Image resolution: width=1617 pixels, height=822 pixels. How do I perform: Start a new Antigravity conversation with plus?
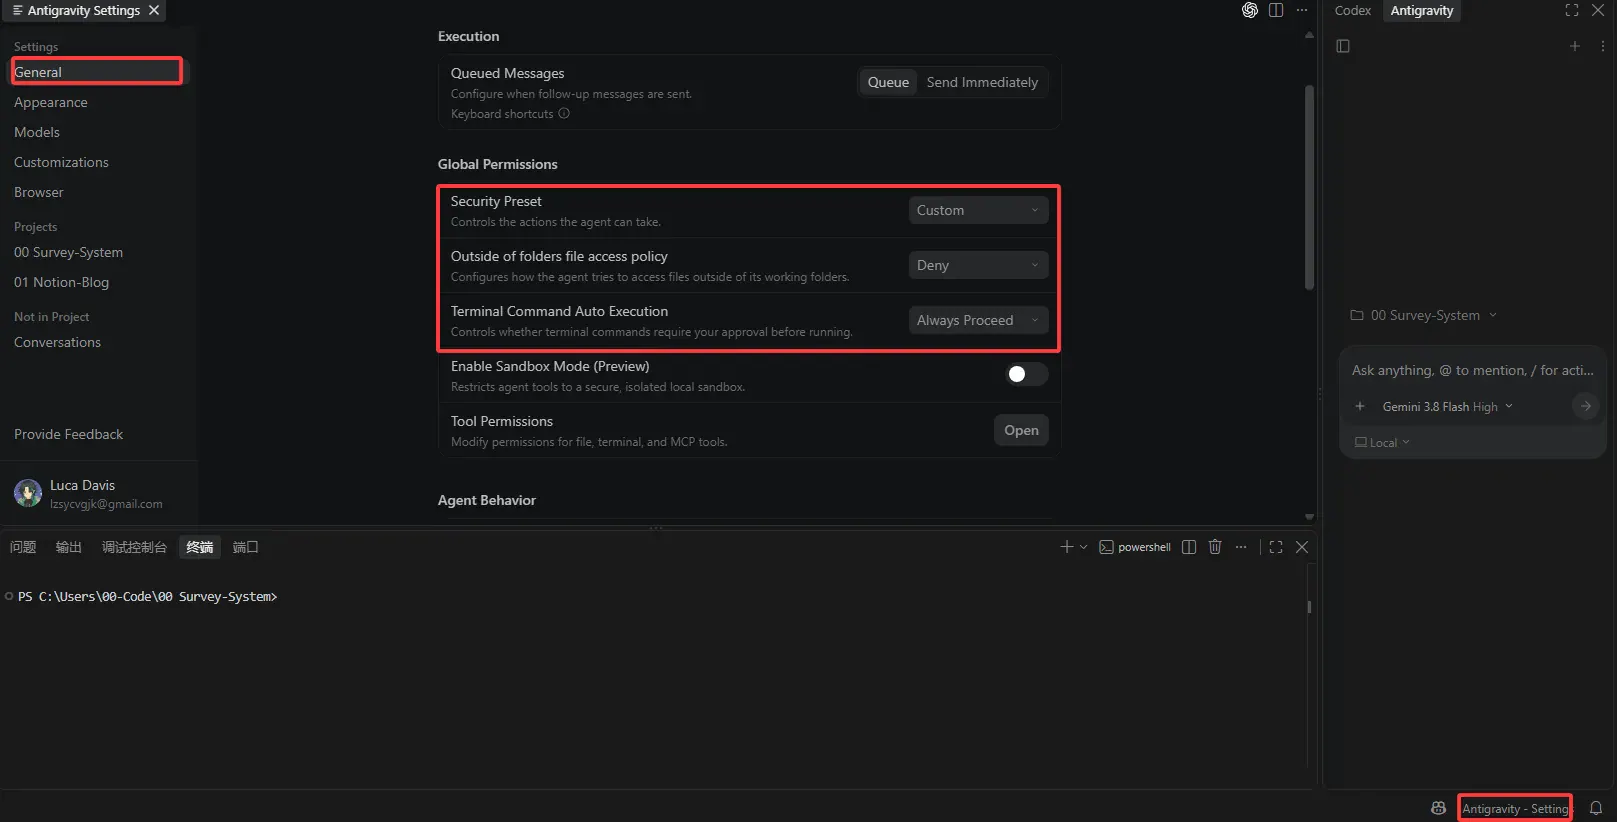pyautogui.click(x=1575, y=46)
